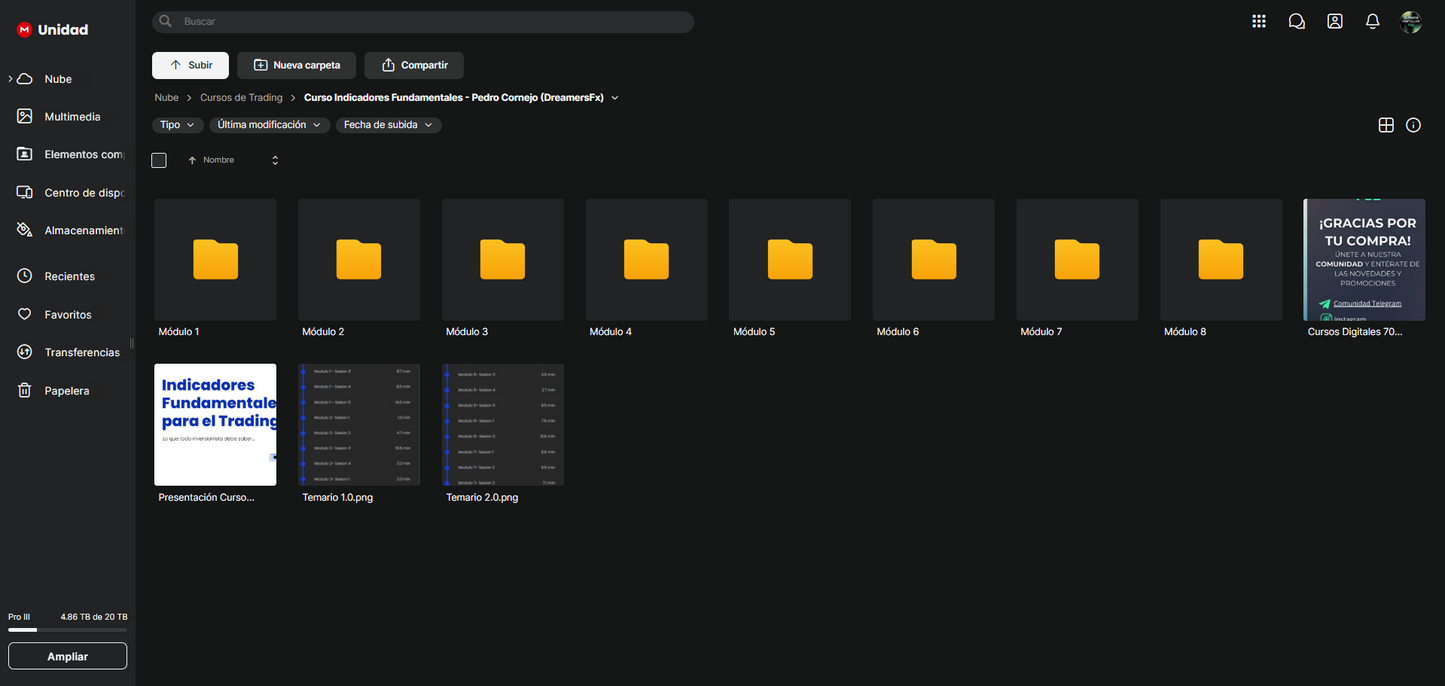Tick the select-all checkbox
This screenshot has height=686, width=1445.
point(159,160)
